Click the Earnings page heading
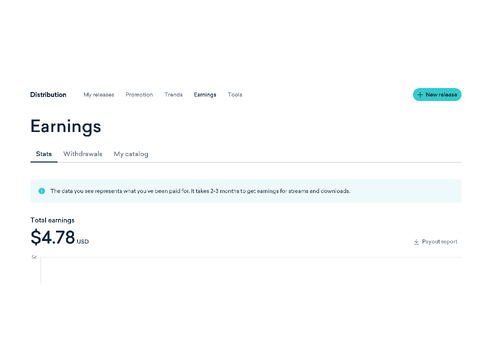The height and width of the screenshot is (360, 480). click(66, 127)
